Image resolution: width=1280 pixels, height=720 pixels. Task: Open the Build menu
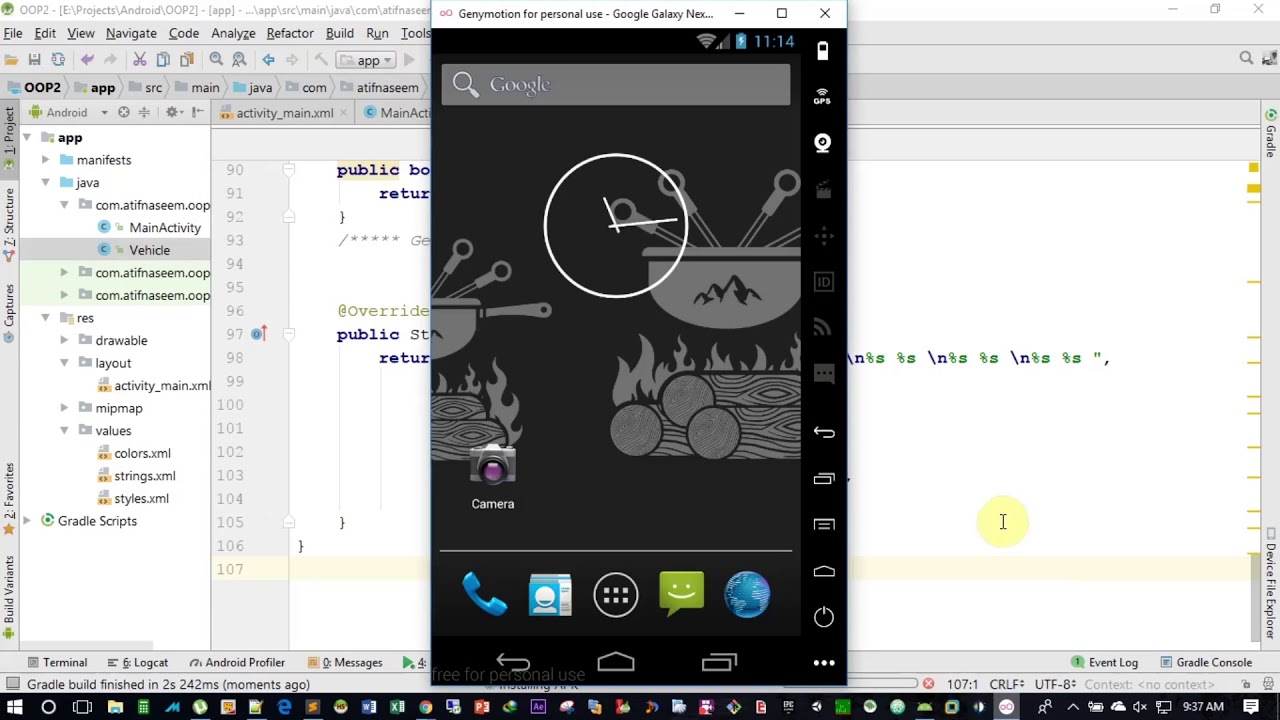coord(340,33)
